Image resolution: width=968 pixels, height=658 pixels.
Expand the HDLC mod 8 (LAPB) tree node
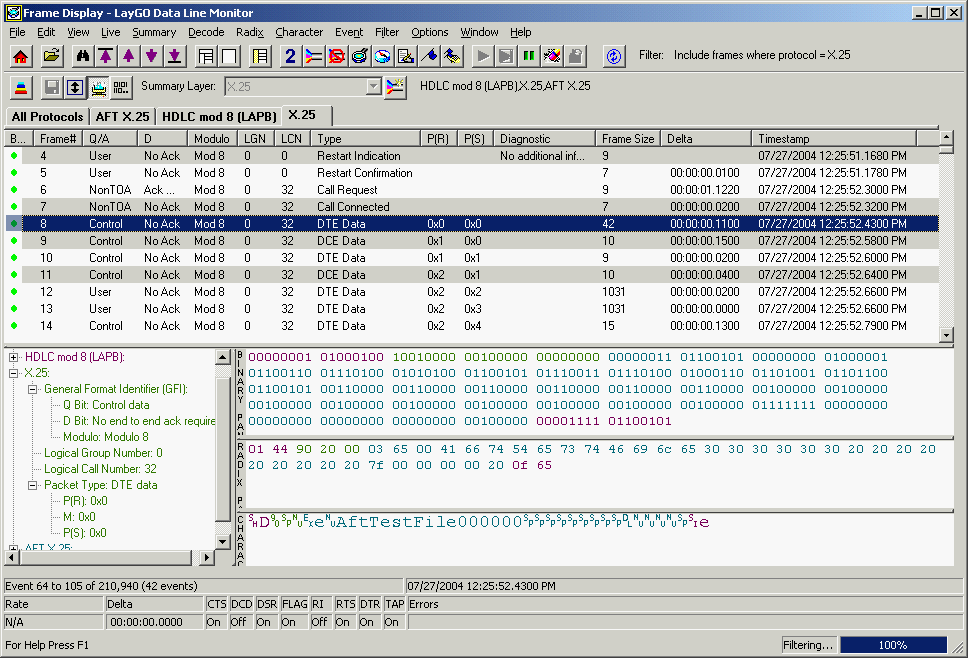(14, 357)
